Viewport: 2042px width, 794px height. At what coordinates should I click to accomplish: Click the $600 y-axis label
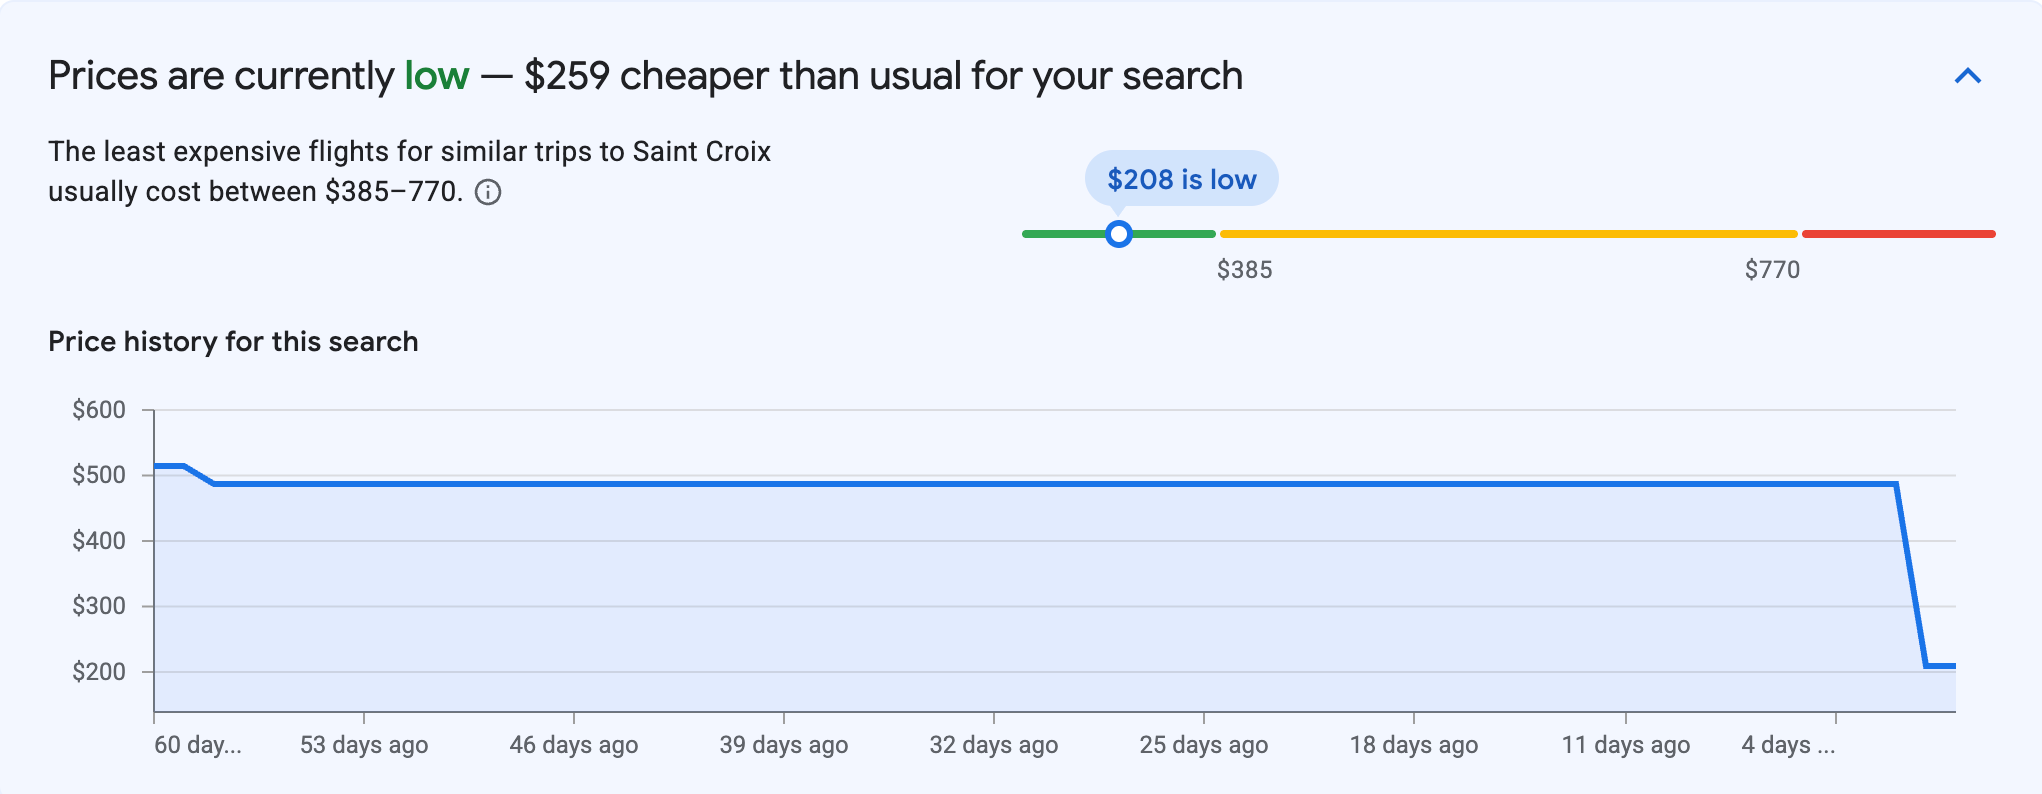tap(99, 410)
